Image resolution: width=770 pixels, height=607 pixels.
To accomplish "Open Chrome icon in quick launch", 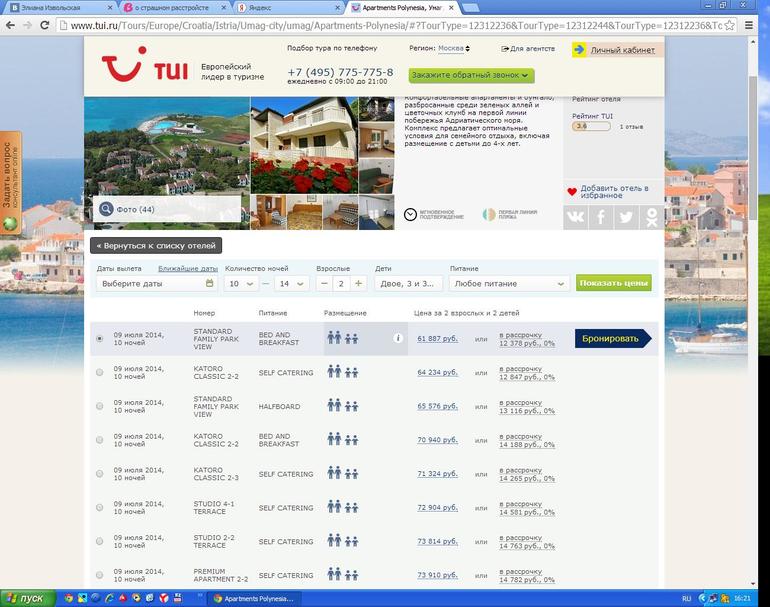I will (69, 598).
